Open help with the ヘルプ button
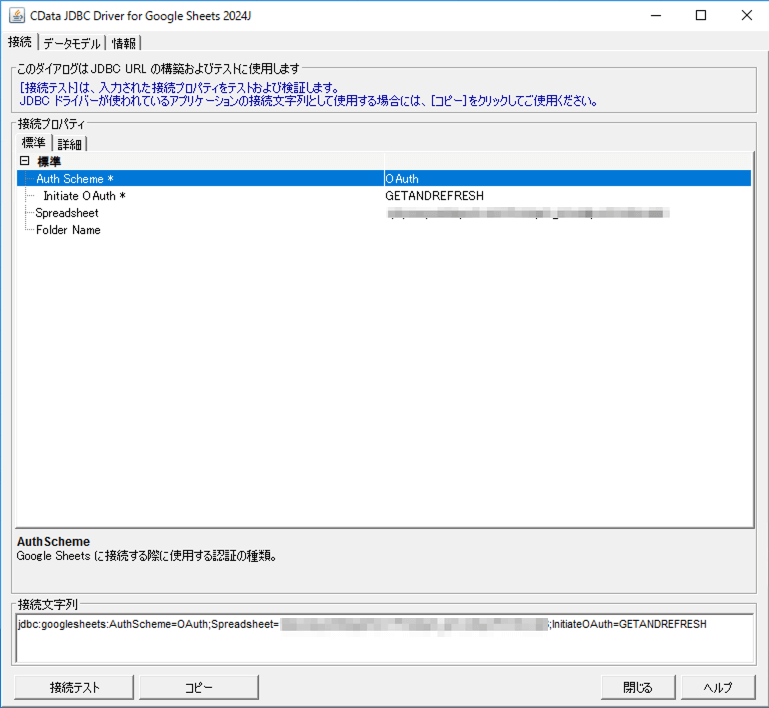This screenshot has height=708, width=769. pyautogui.click(x=718, y=687)
